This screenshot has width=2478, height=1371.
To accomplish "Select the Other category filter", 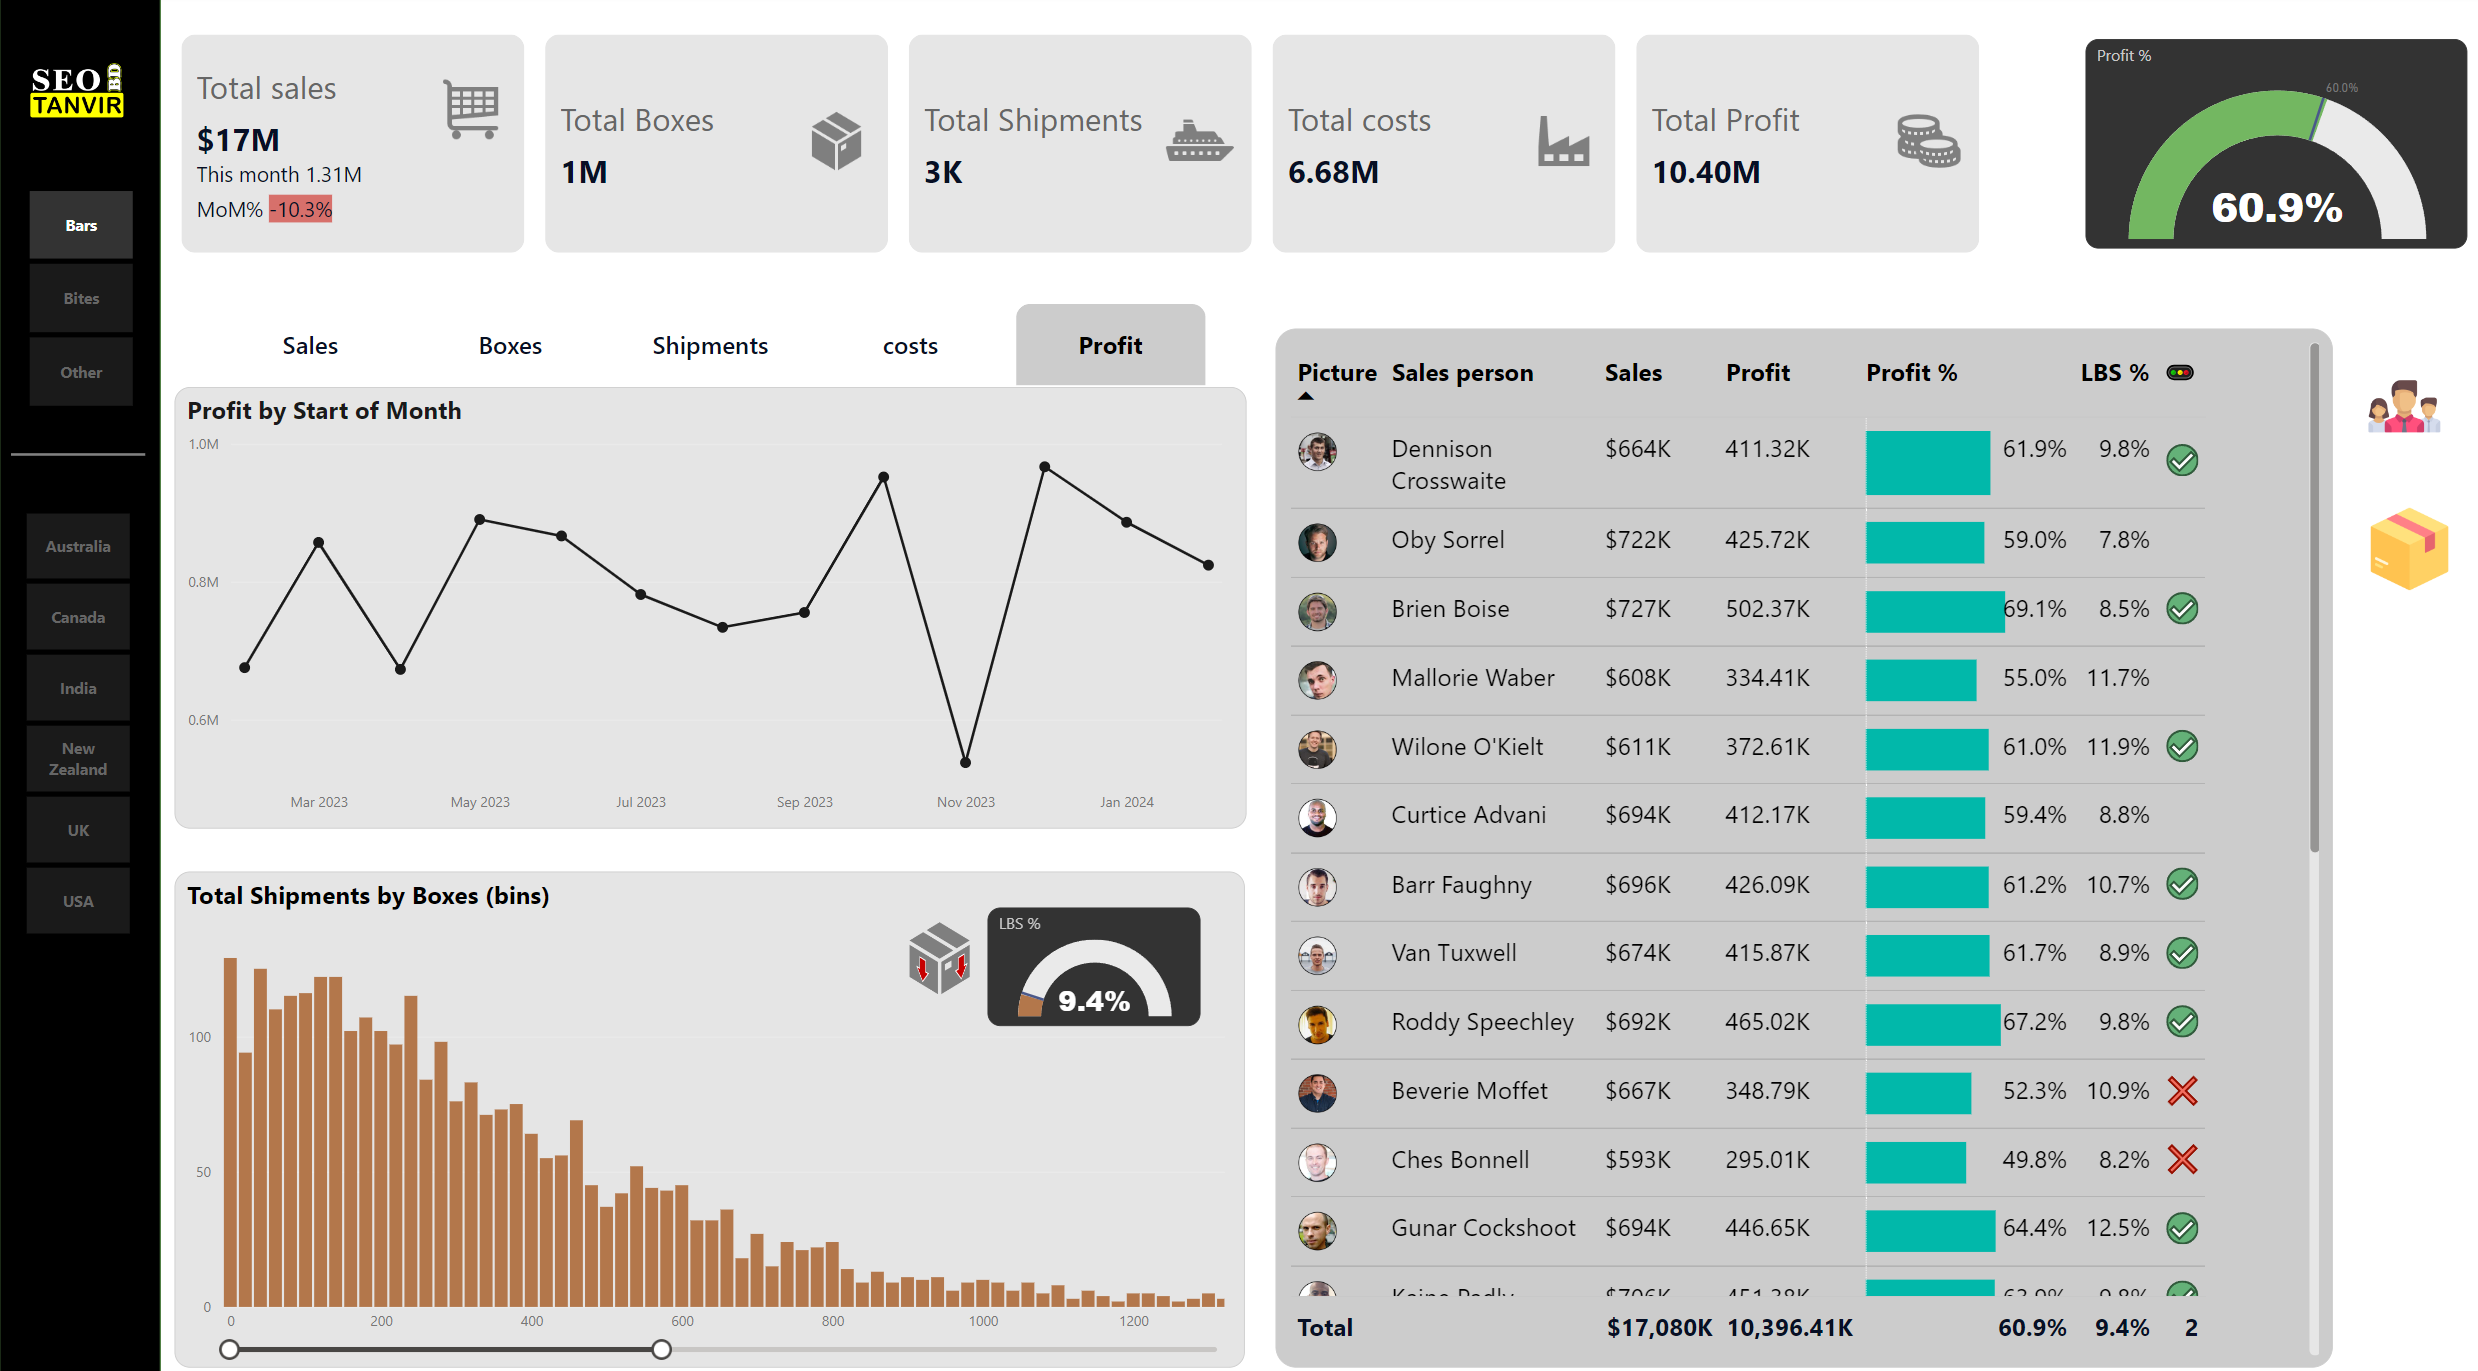I will pos(81,372).
